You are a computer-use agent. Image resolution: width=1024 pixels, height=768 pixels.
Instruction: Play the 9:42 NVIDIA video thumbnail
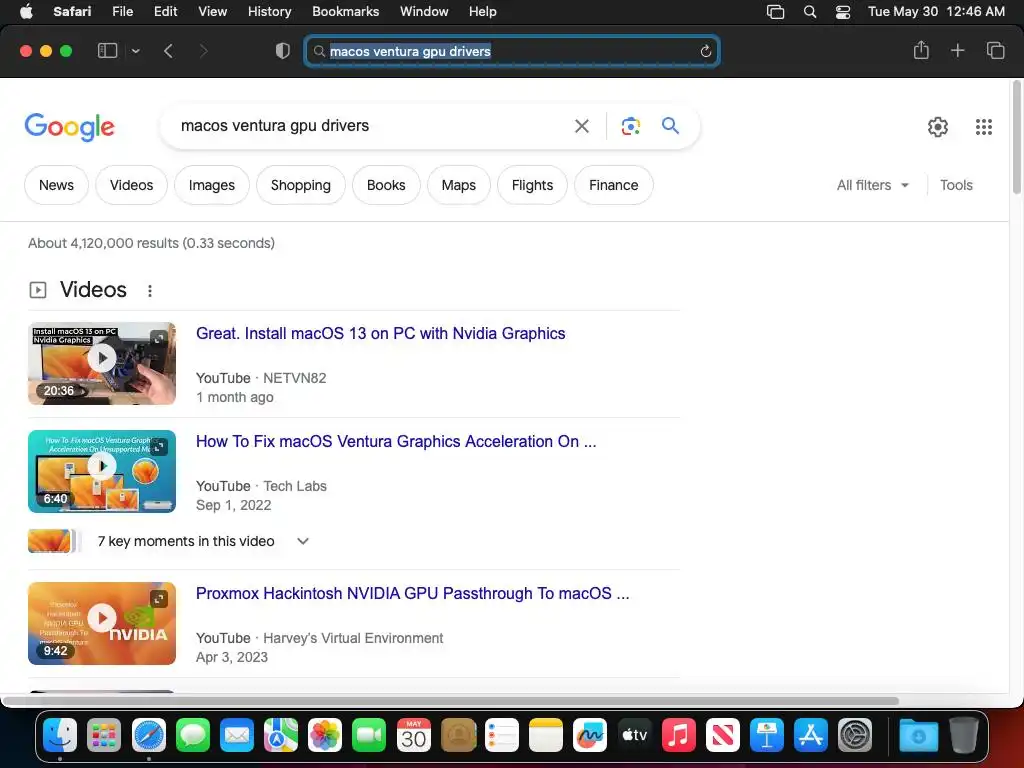coord(102,623)
